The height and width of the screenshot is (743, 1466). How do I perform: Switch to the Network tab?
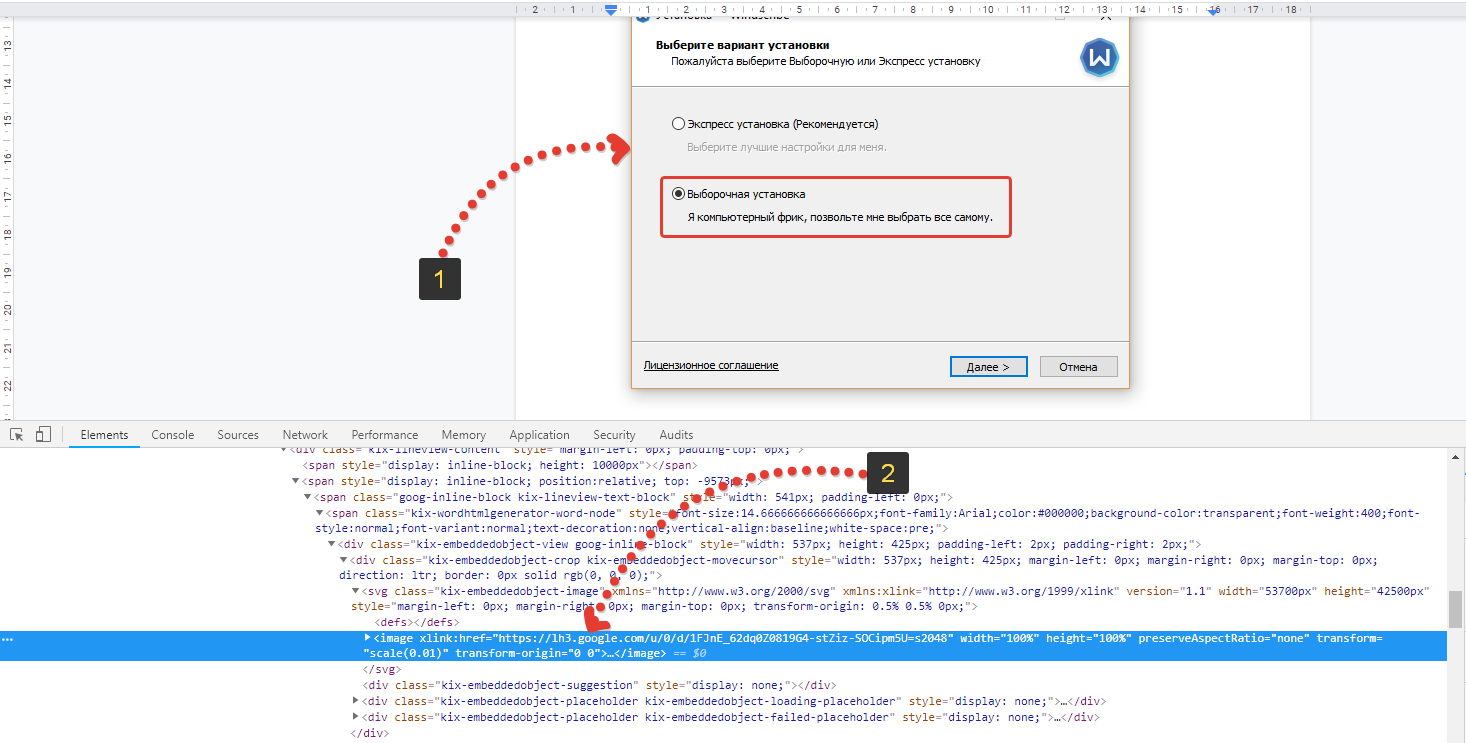(305, 435)
